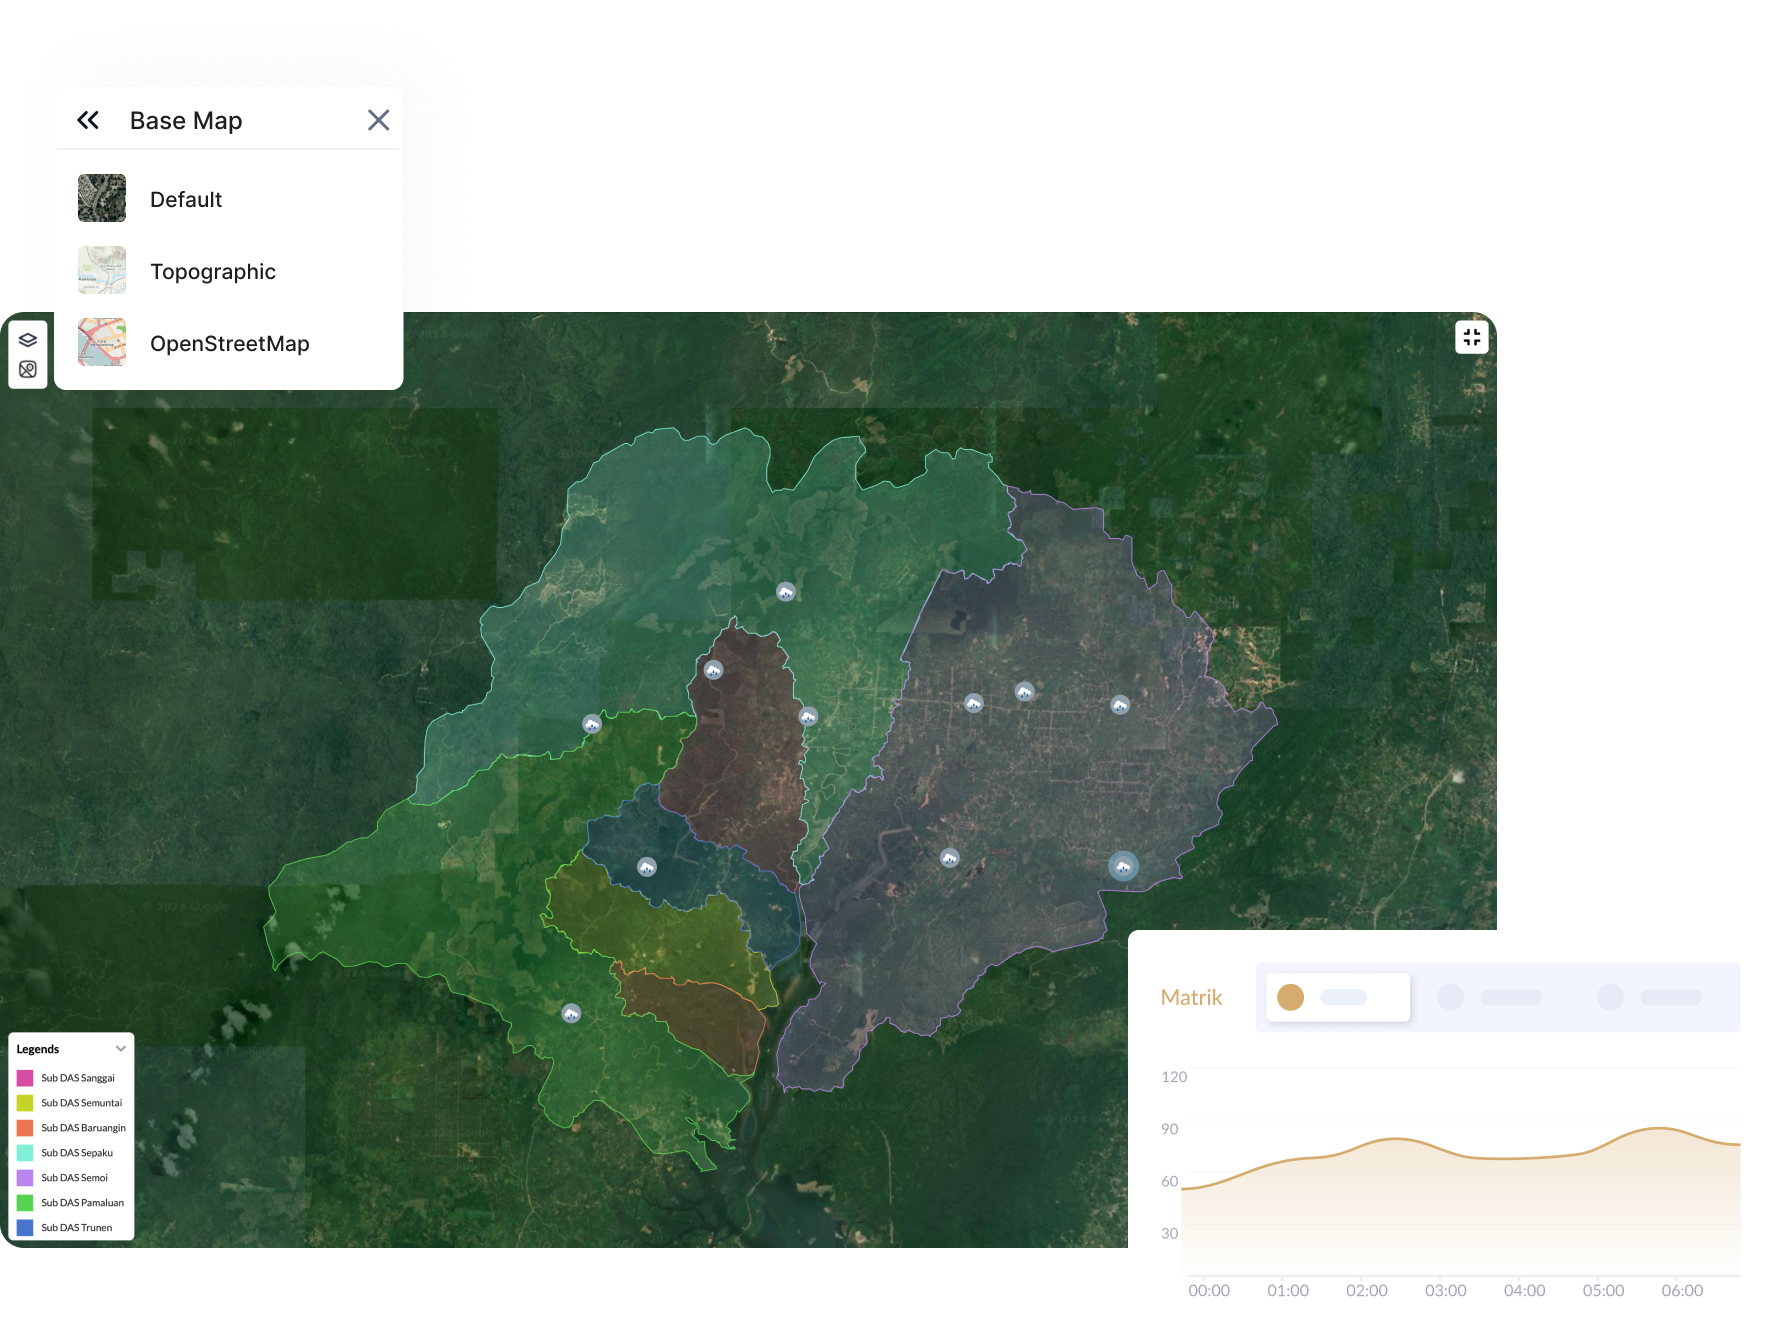1773x1334 pixels.
Task: Click the location image icon below layers
Action: pos(28,370)
